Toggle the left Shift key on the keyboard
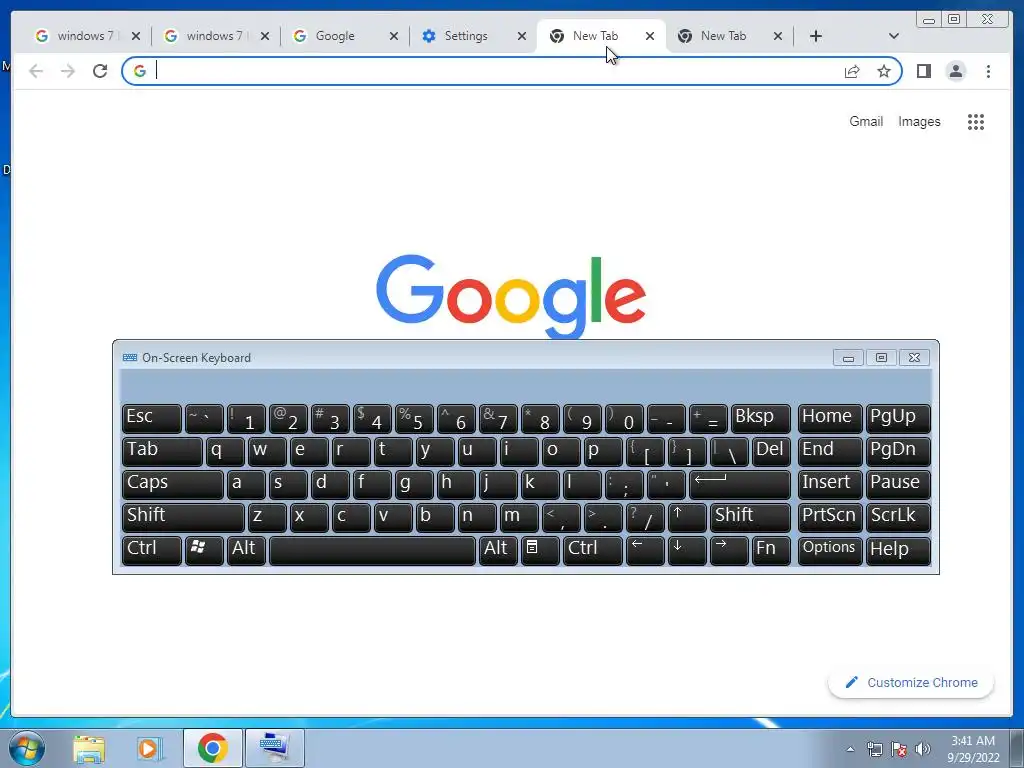The height and width of the screenshot is (768, 1024). point(183,517)
